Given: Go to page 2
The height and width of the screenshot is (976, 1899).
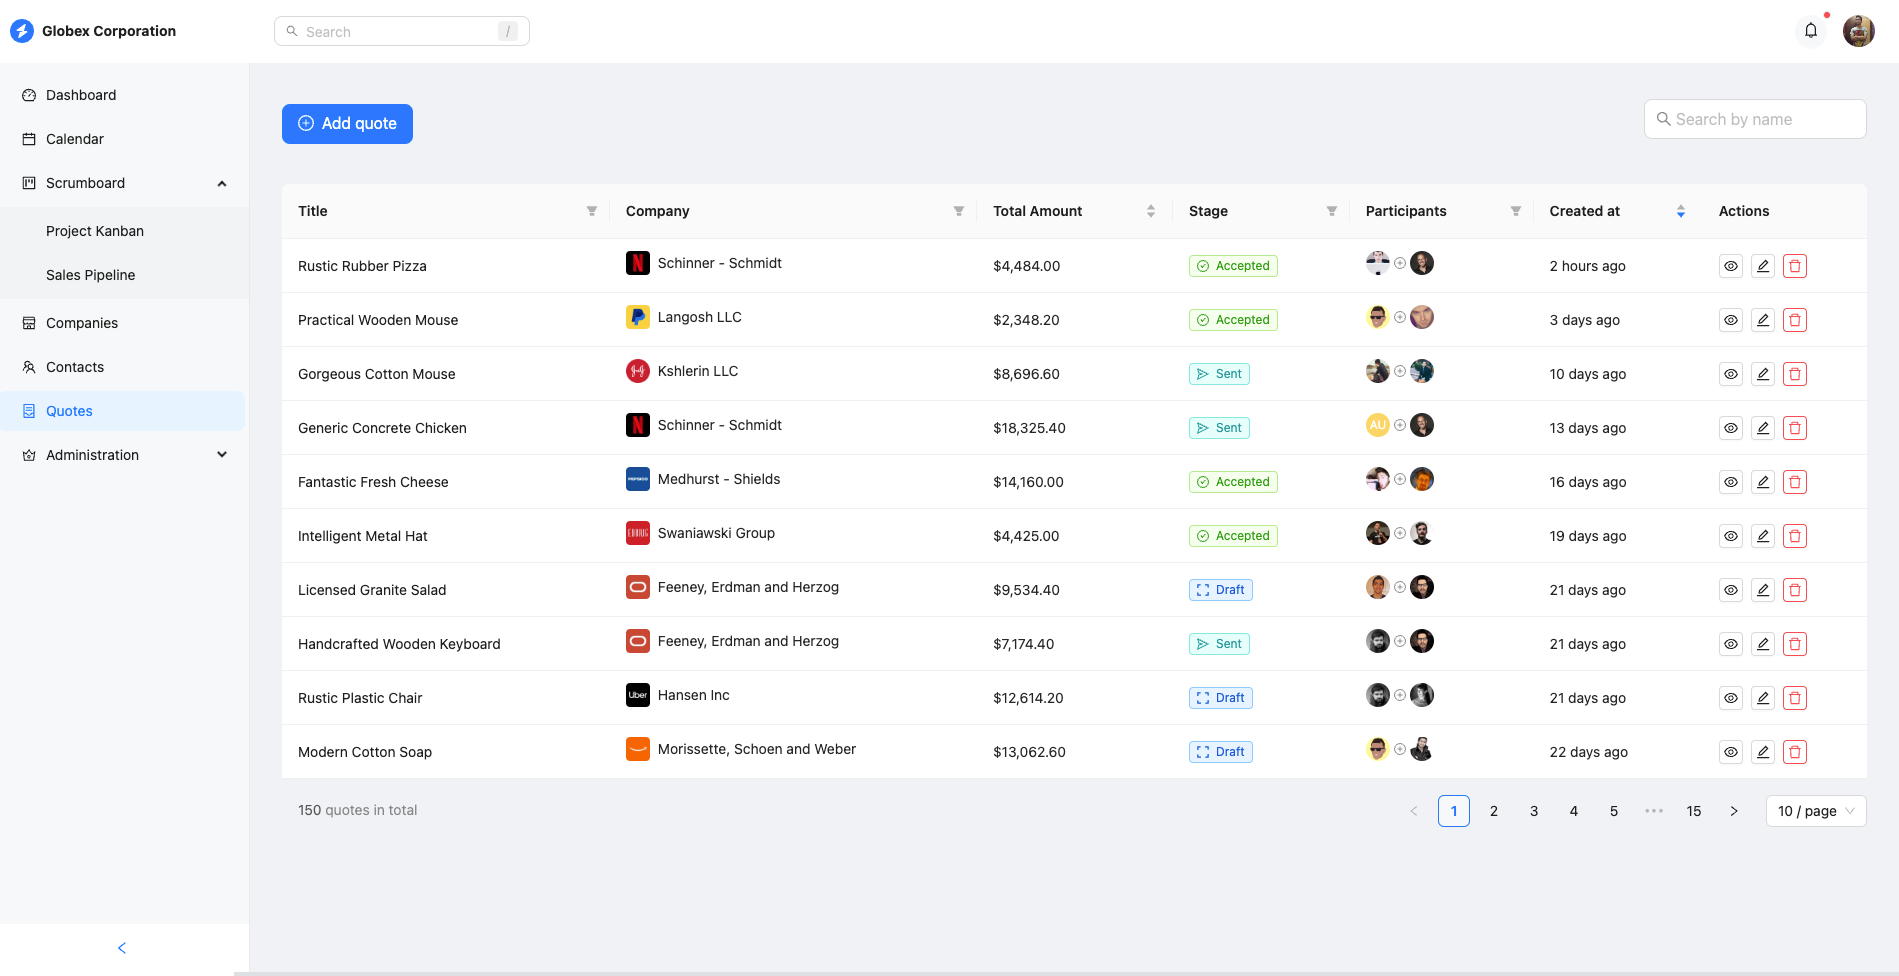Looking at the screenshot, I should click(x=1494, y=811).
